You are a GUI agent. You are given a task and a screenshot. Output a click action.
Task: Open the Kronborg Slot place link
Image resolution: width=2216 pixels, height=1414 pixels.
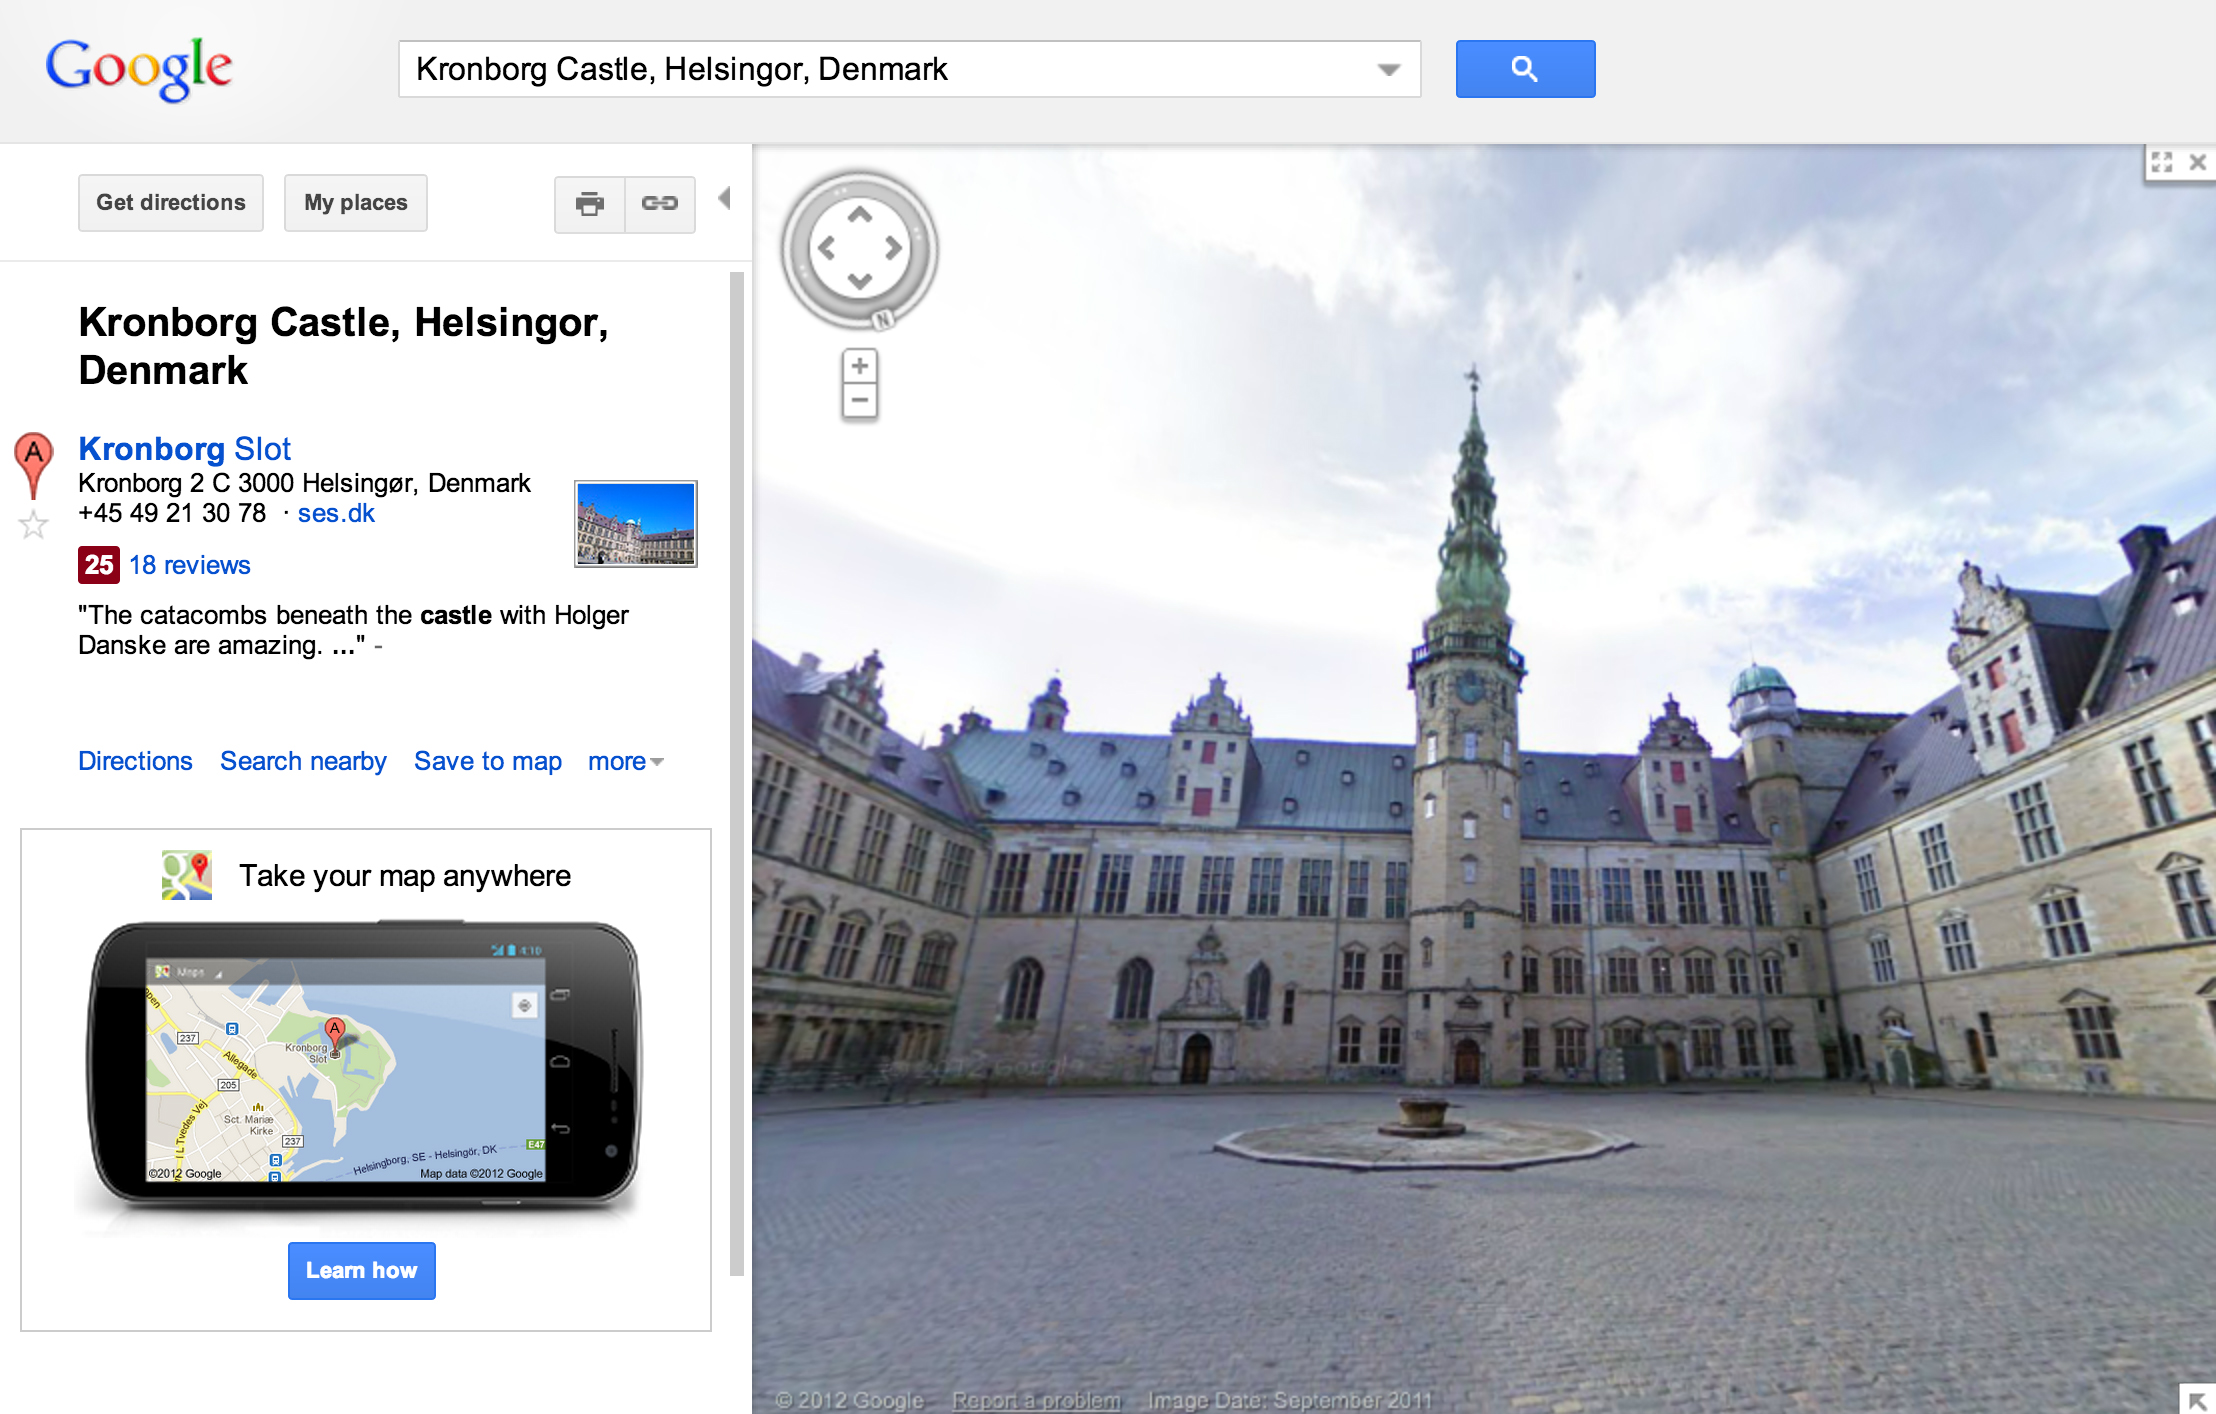coord(185,449)
